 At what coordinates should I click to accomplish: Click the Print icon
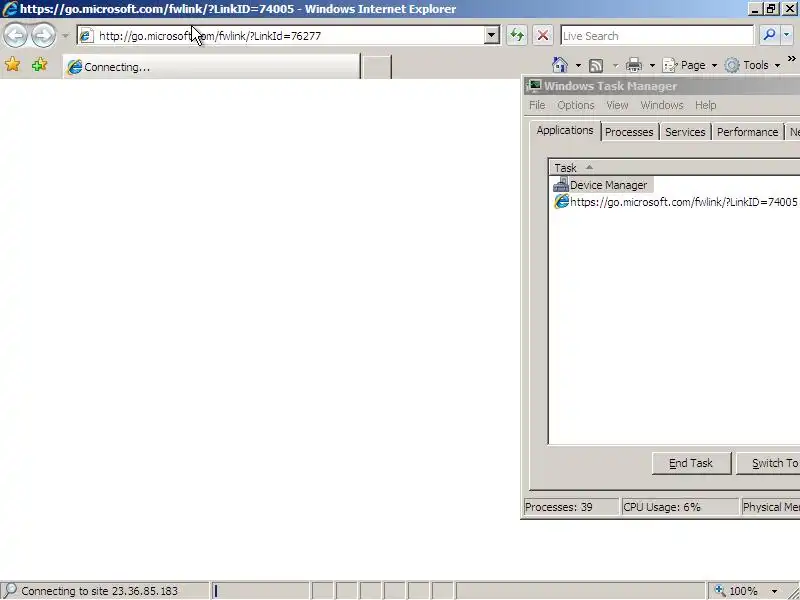point(634,65)
